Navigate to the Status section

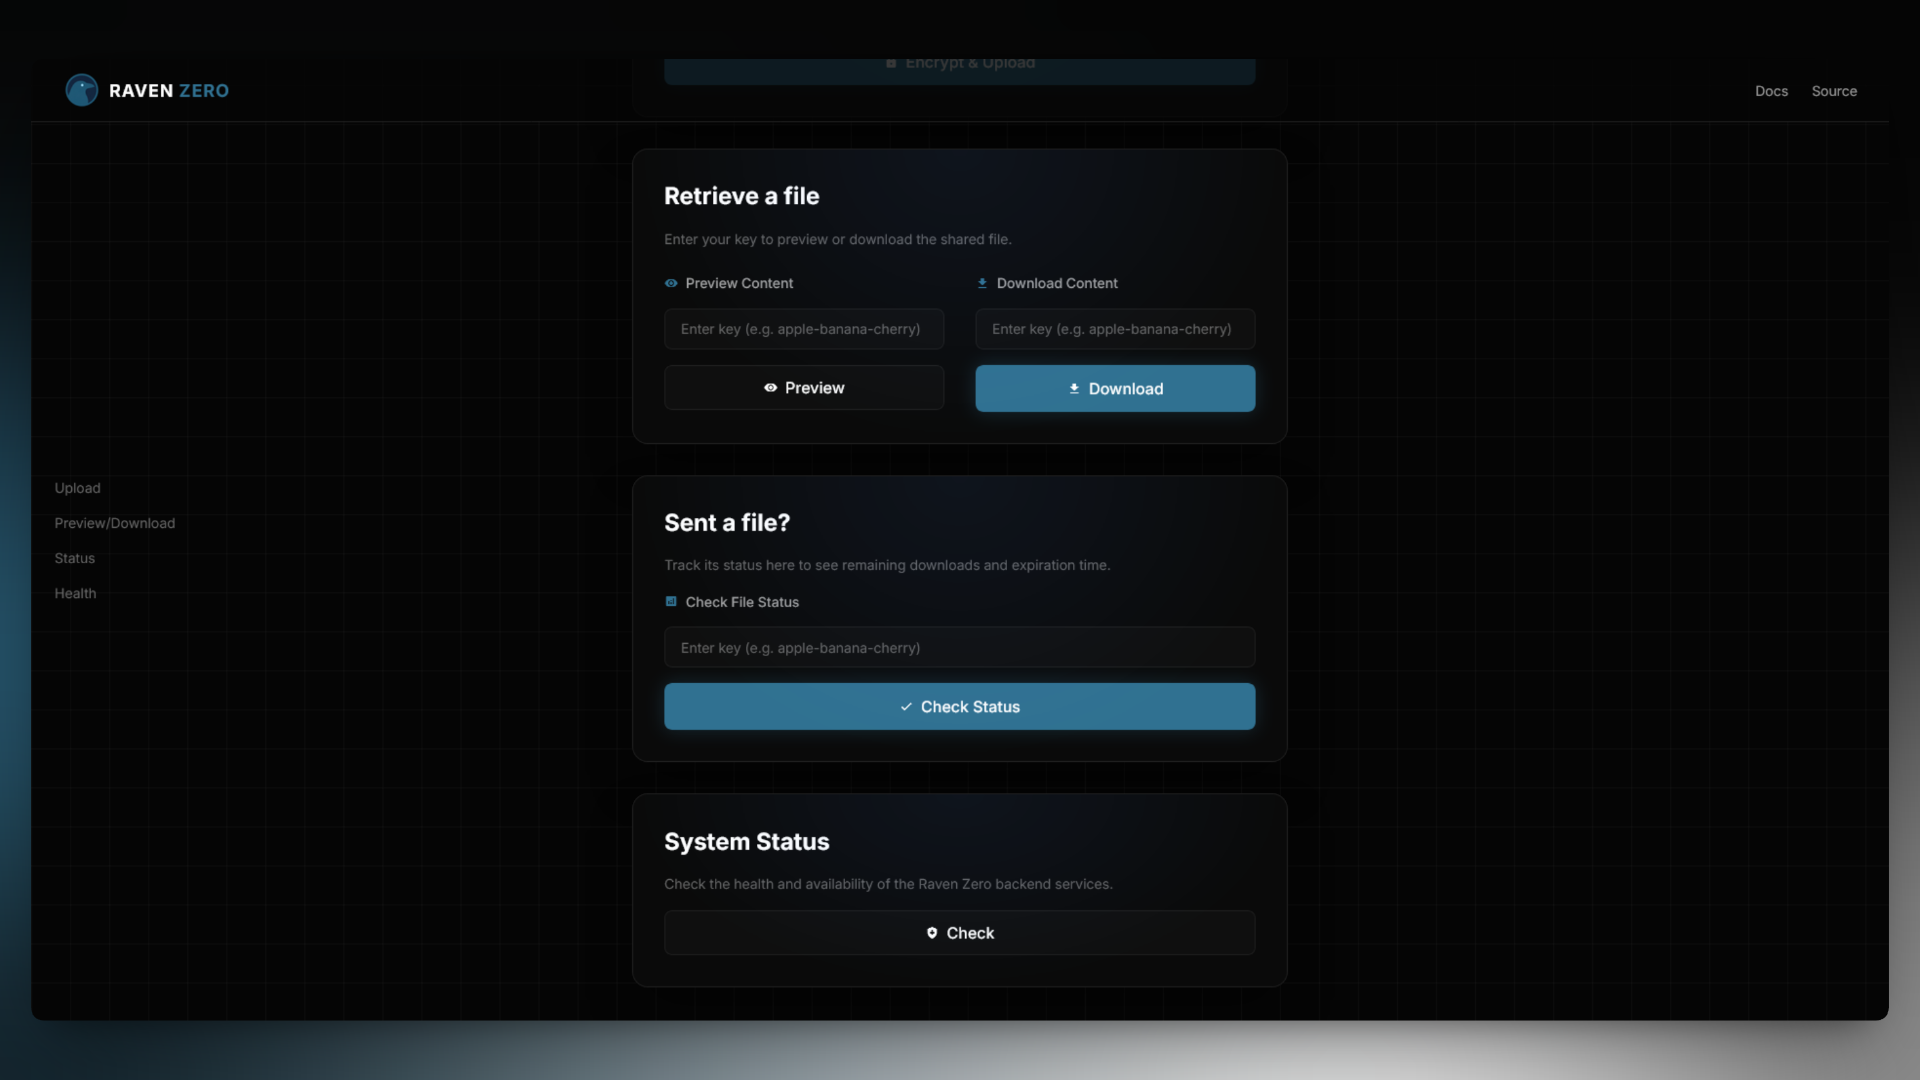point(74,558)
